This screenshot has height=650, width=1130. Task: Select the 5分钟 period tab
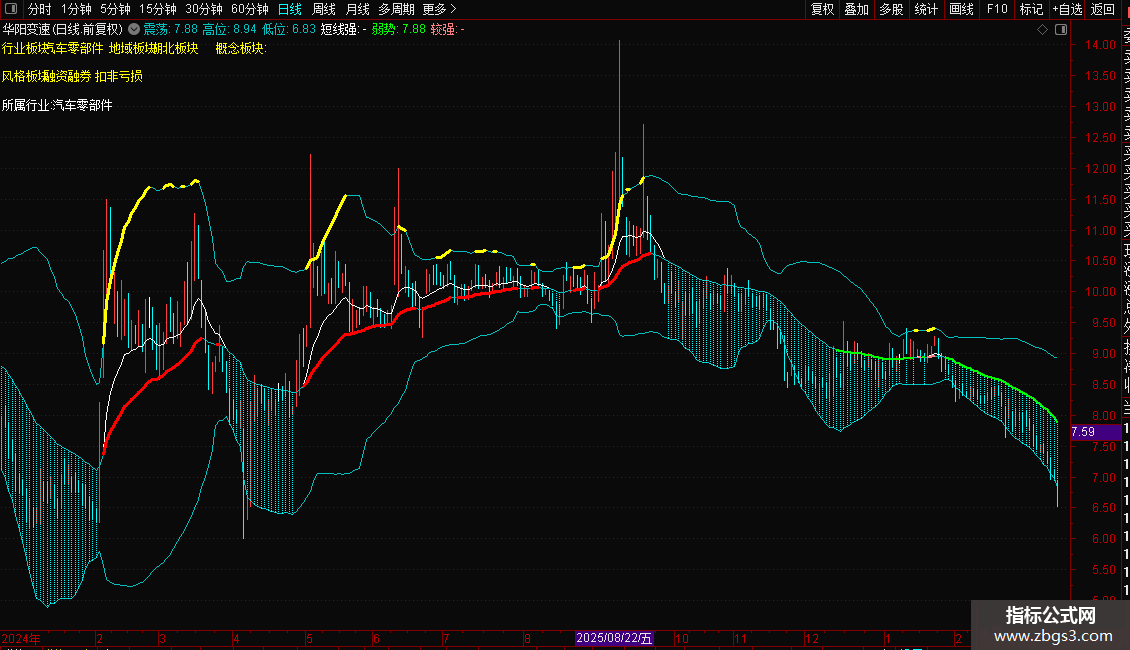(115, 9)
